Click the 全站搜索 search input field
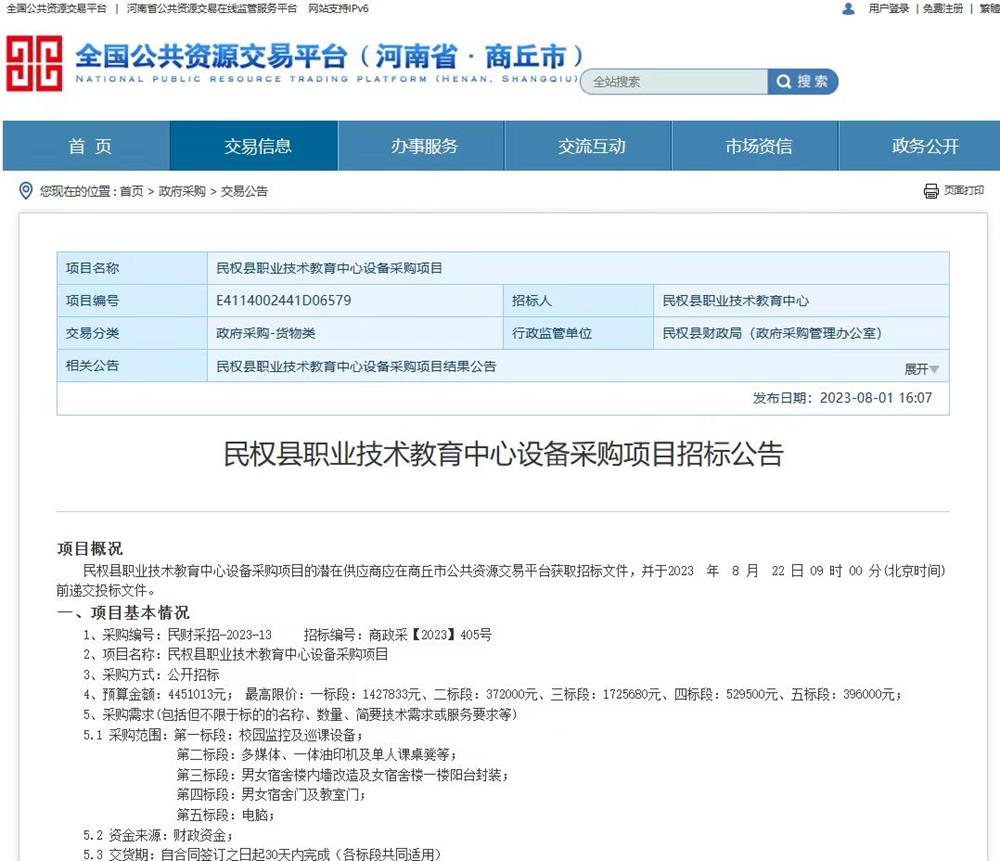The width and height of the screenshot is (1000, 861). click(x=675, y=82)
